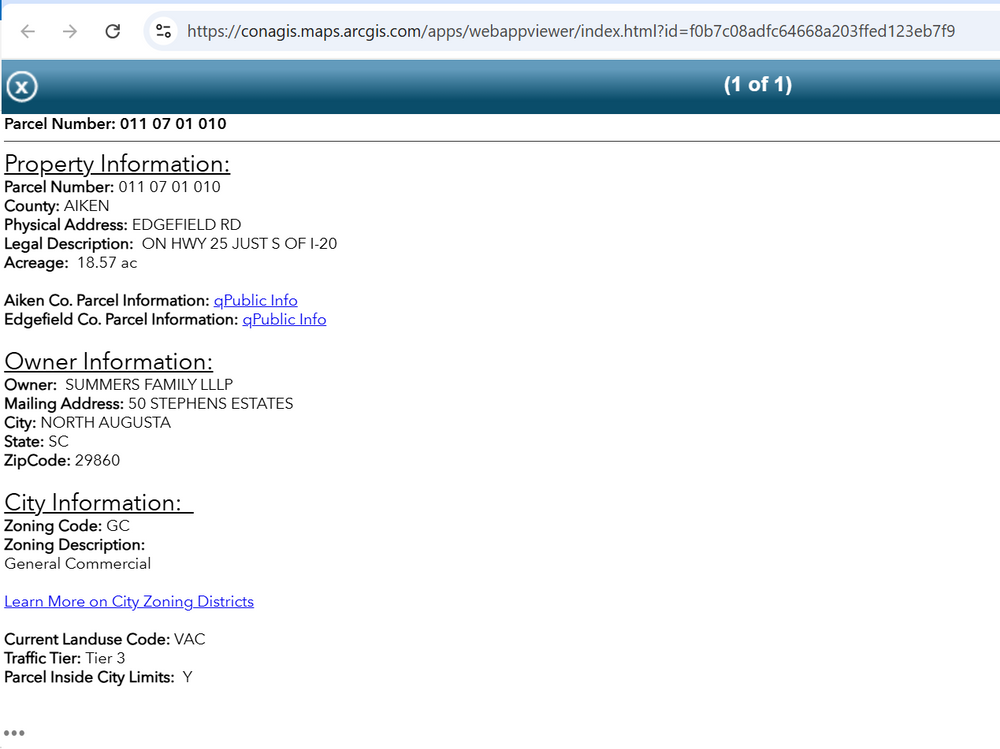Open Edgefield Co. qPublic Info link
This screenshot has width=1000, height=749.
point(284,320)
